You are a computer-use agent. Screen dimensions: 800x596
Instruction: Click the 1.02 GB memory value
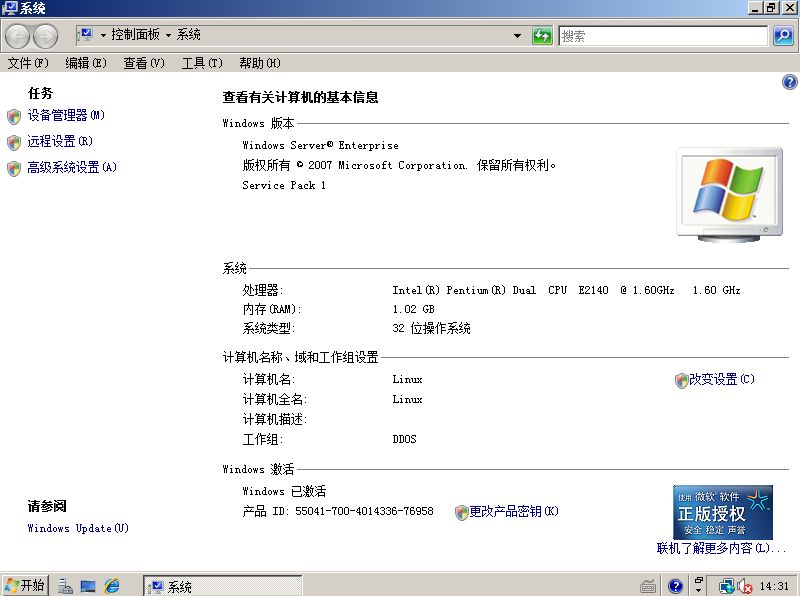pos(413,309)
